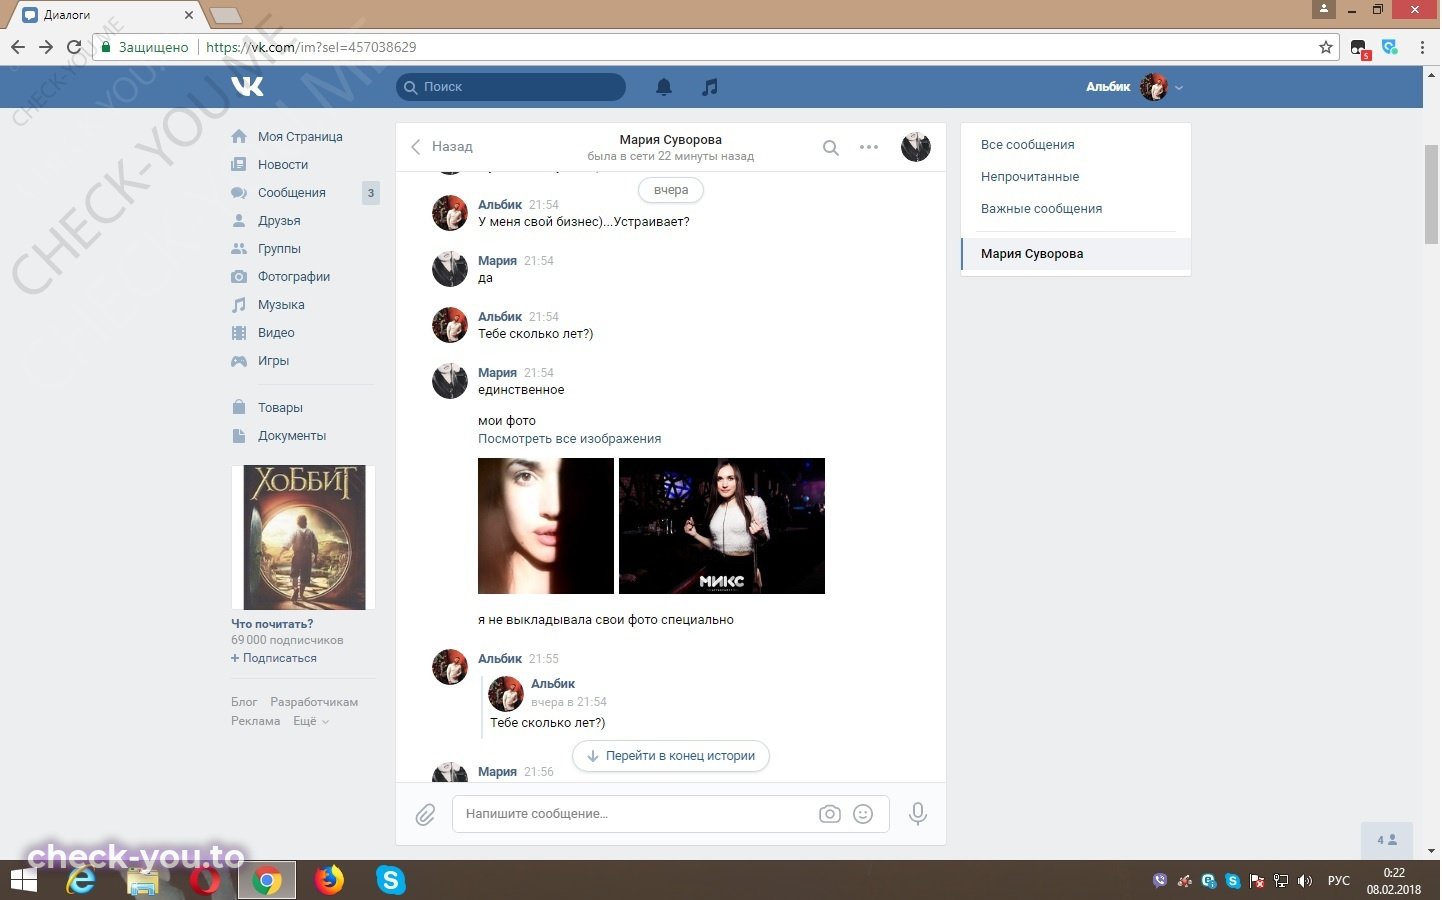Open music note icon in VK header
The height and width of the screenshot is (900, 1442).
coord(710,87)
